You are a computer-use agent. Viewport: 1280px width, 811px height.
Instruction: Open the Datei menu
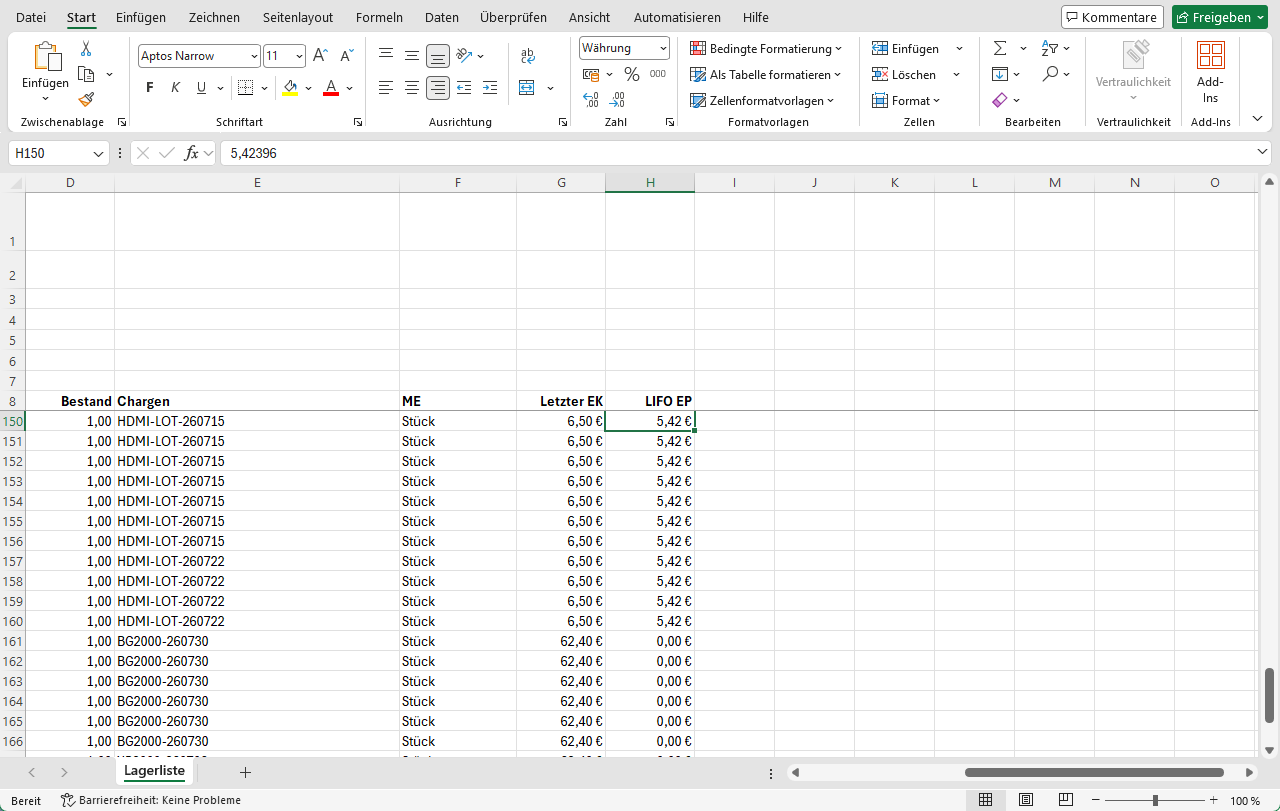[31, 17]
